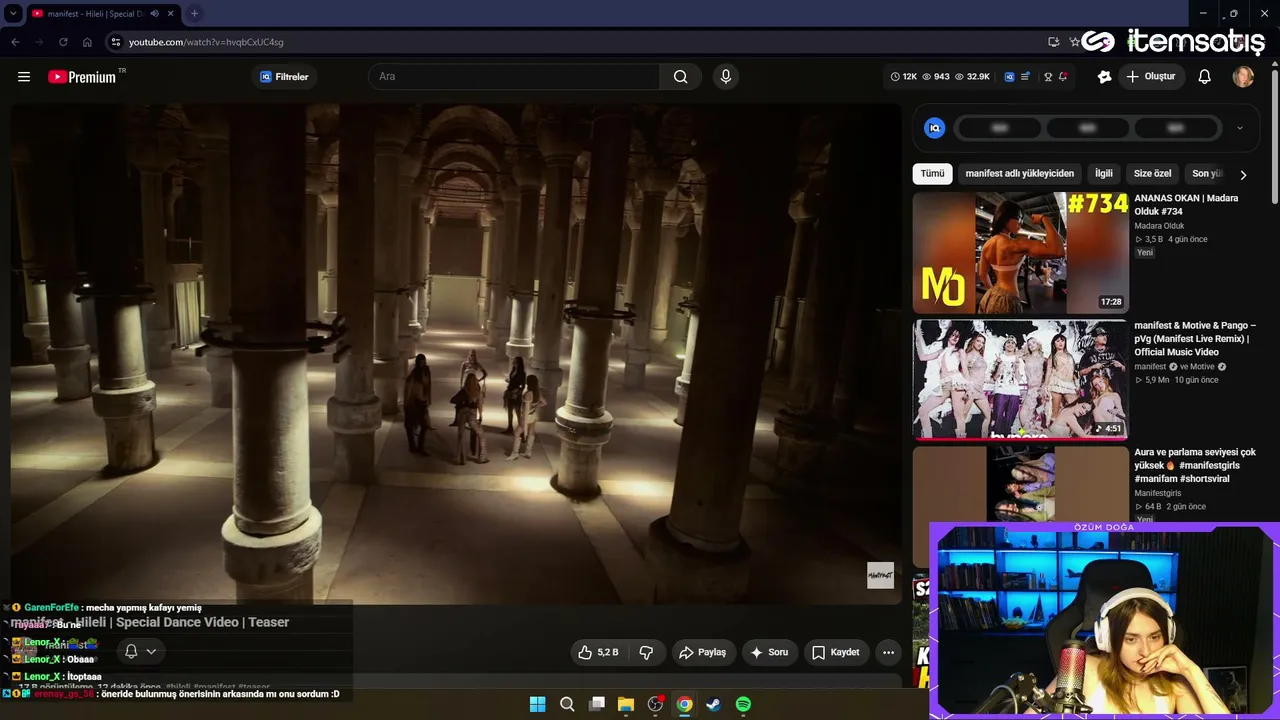Dislike the video with thumbs down
This screenshot has height=720, width=1280.
pyautogui.click(x=646, y=652)
